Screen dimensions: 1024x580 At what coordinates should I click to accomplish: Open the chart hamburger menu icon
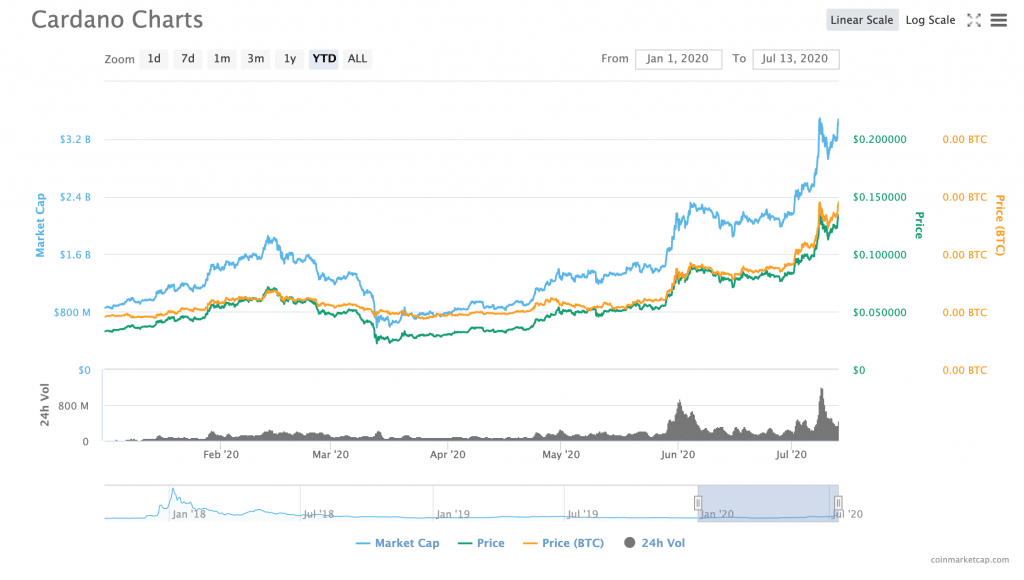998,20
